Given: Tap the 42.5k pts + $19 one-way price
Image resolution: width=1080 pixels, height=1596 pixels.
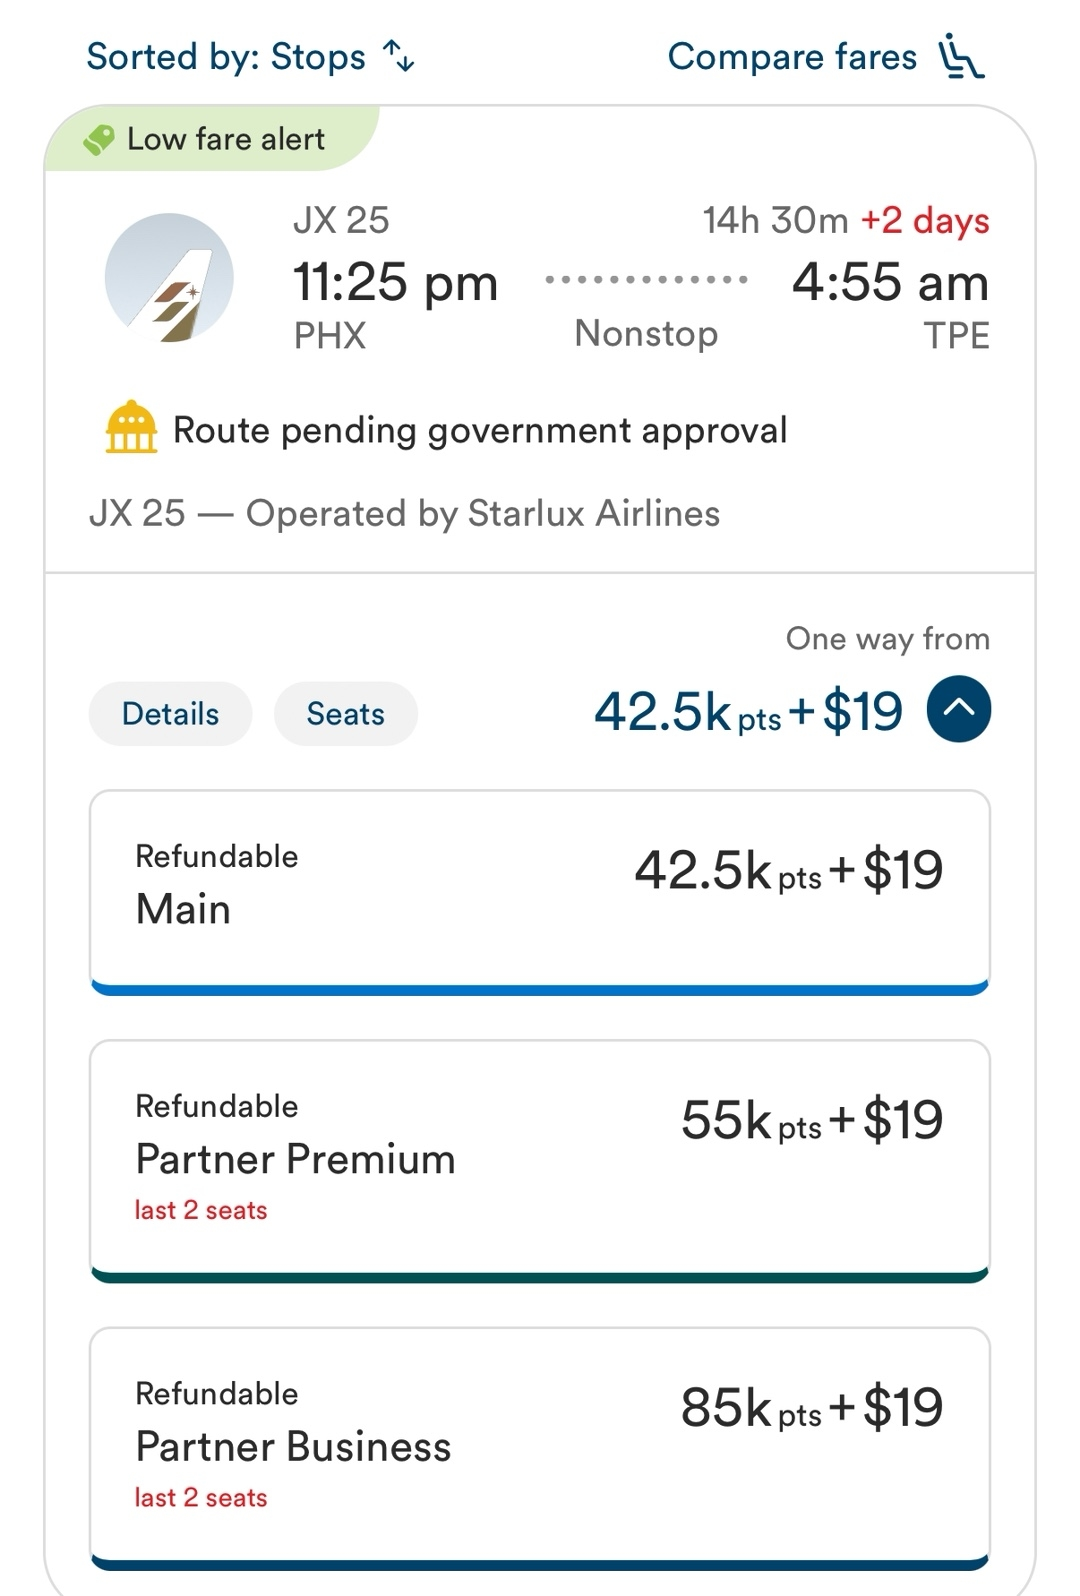Looking at the screenshot, I should [x=748, y=712].
